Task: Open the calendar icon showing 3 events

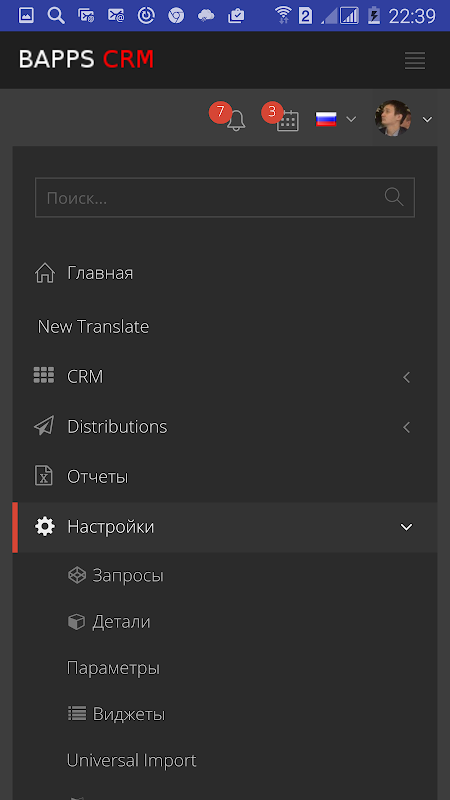Action: pyautogui.click(x=287, y=120)
